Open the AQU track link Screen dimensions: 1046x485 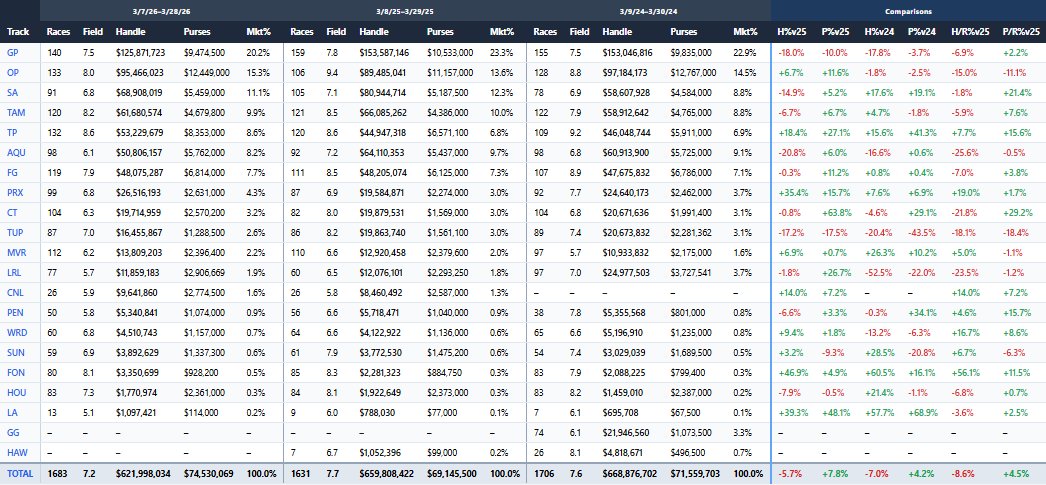15,153
